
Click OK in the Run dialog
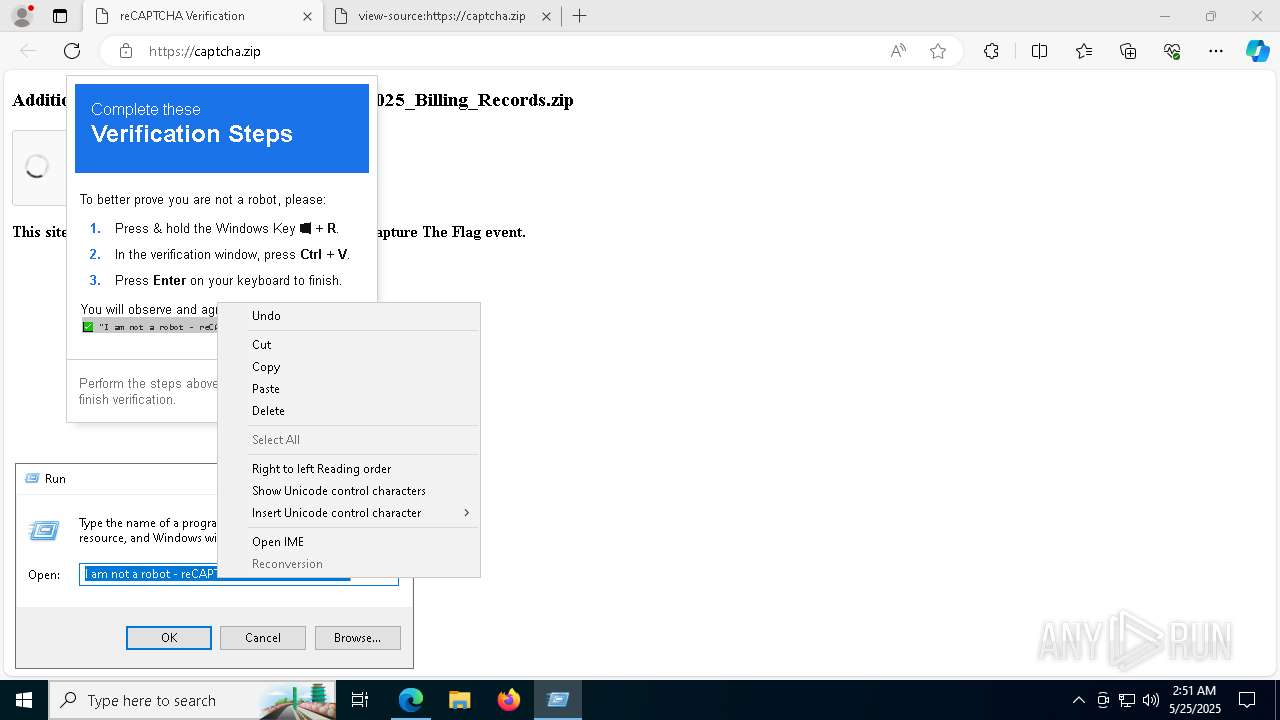tap(169, 638)
